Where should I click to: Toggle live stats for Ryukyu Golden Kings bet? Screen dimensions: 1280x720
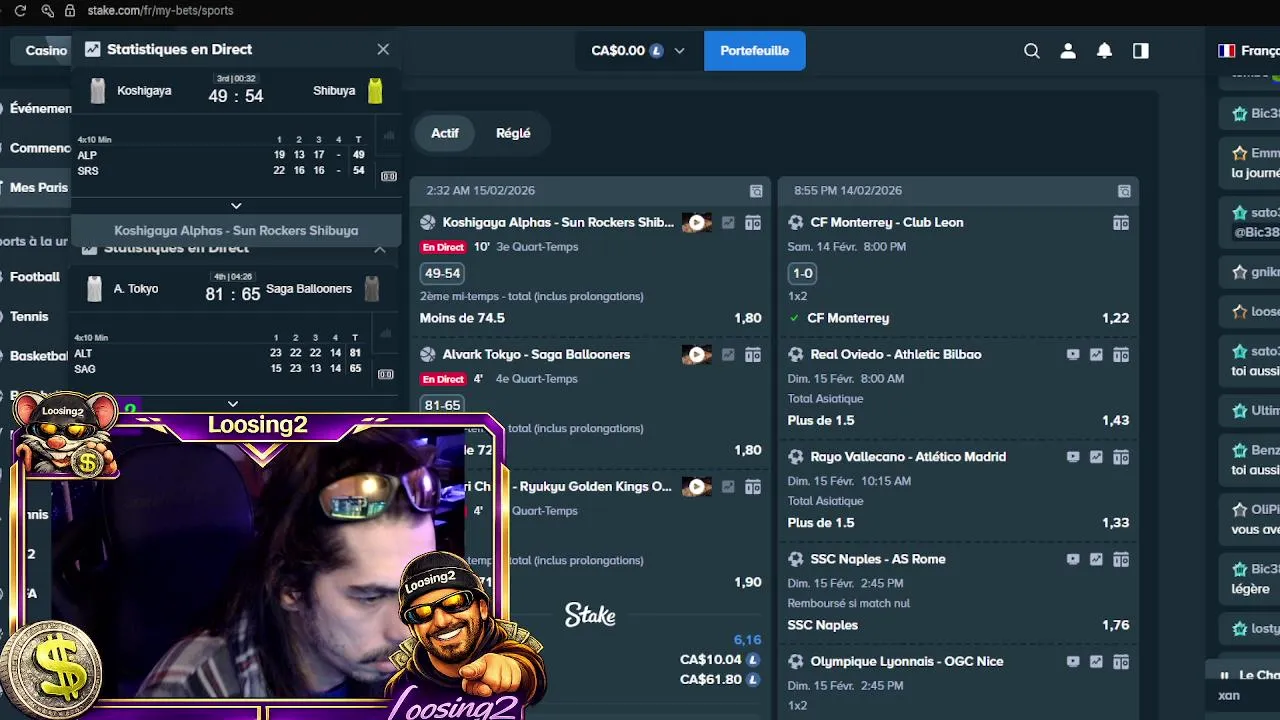pos(728,487)
